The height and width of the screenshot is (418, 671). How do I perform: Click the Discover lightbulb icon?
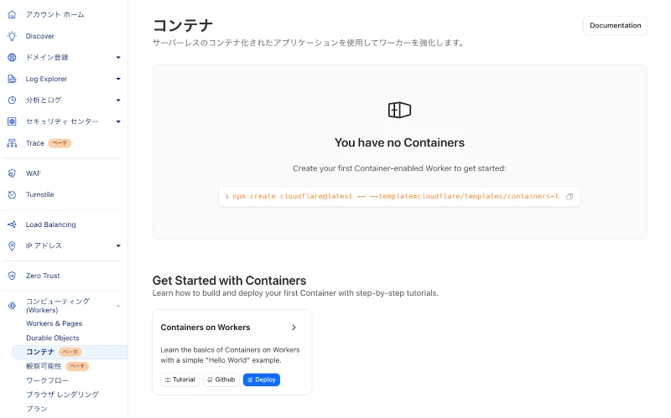pyautogui.click(x=12, y=36)
